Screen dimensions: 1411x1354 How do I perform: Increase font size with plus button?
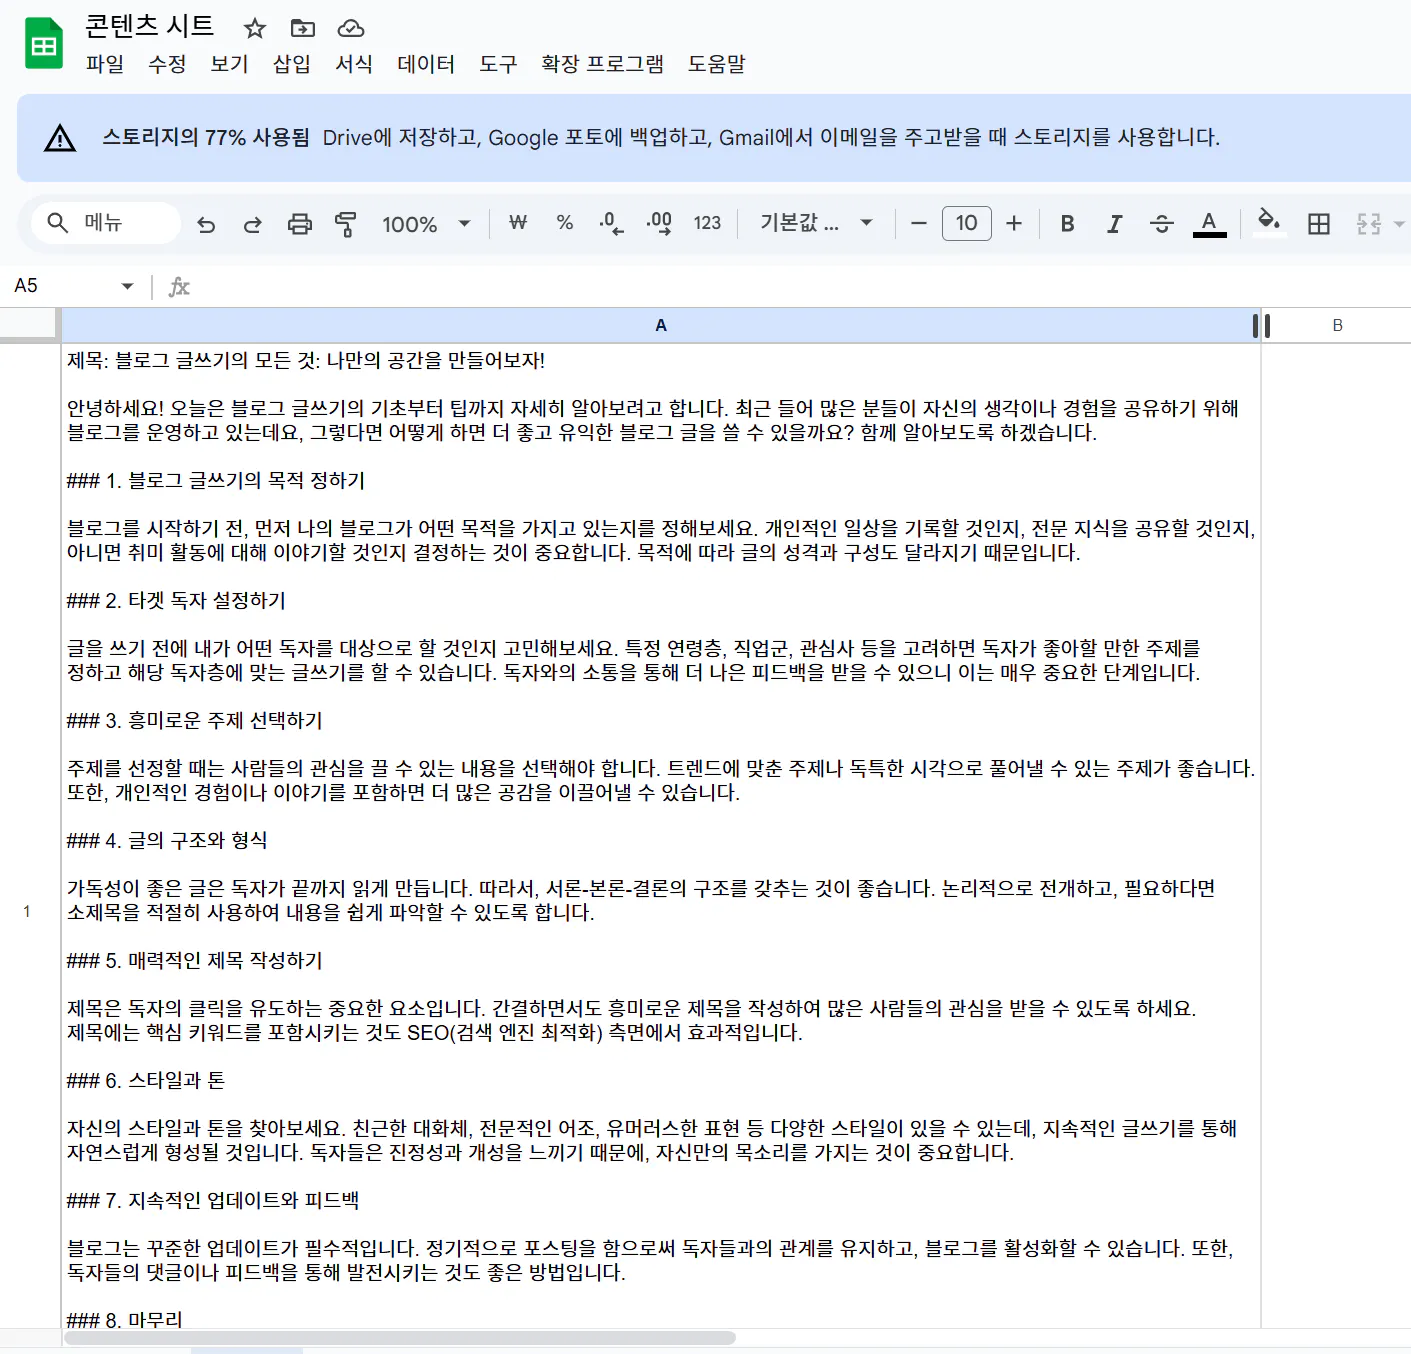(1014, 223)
